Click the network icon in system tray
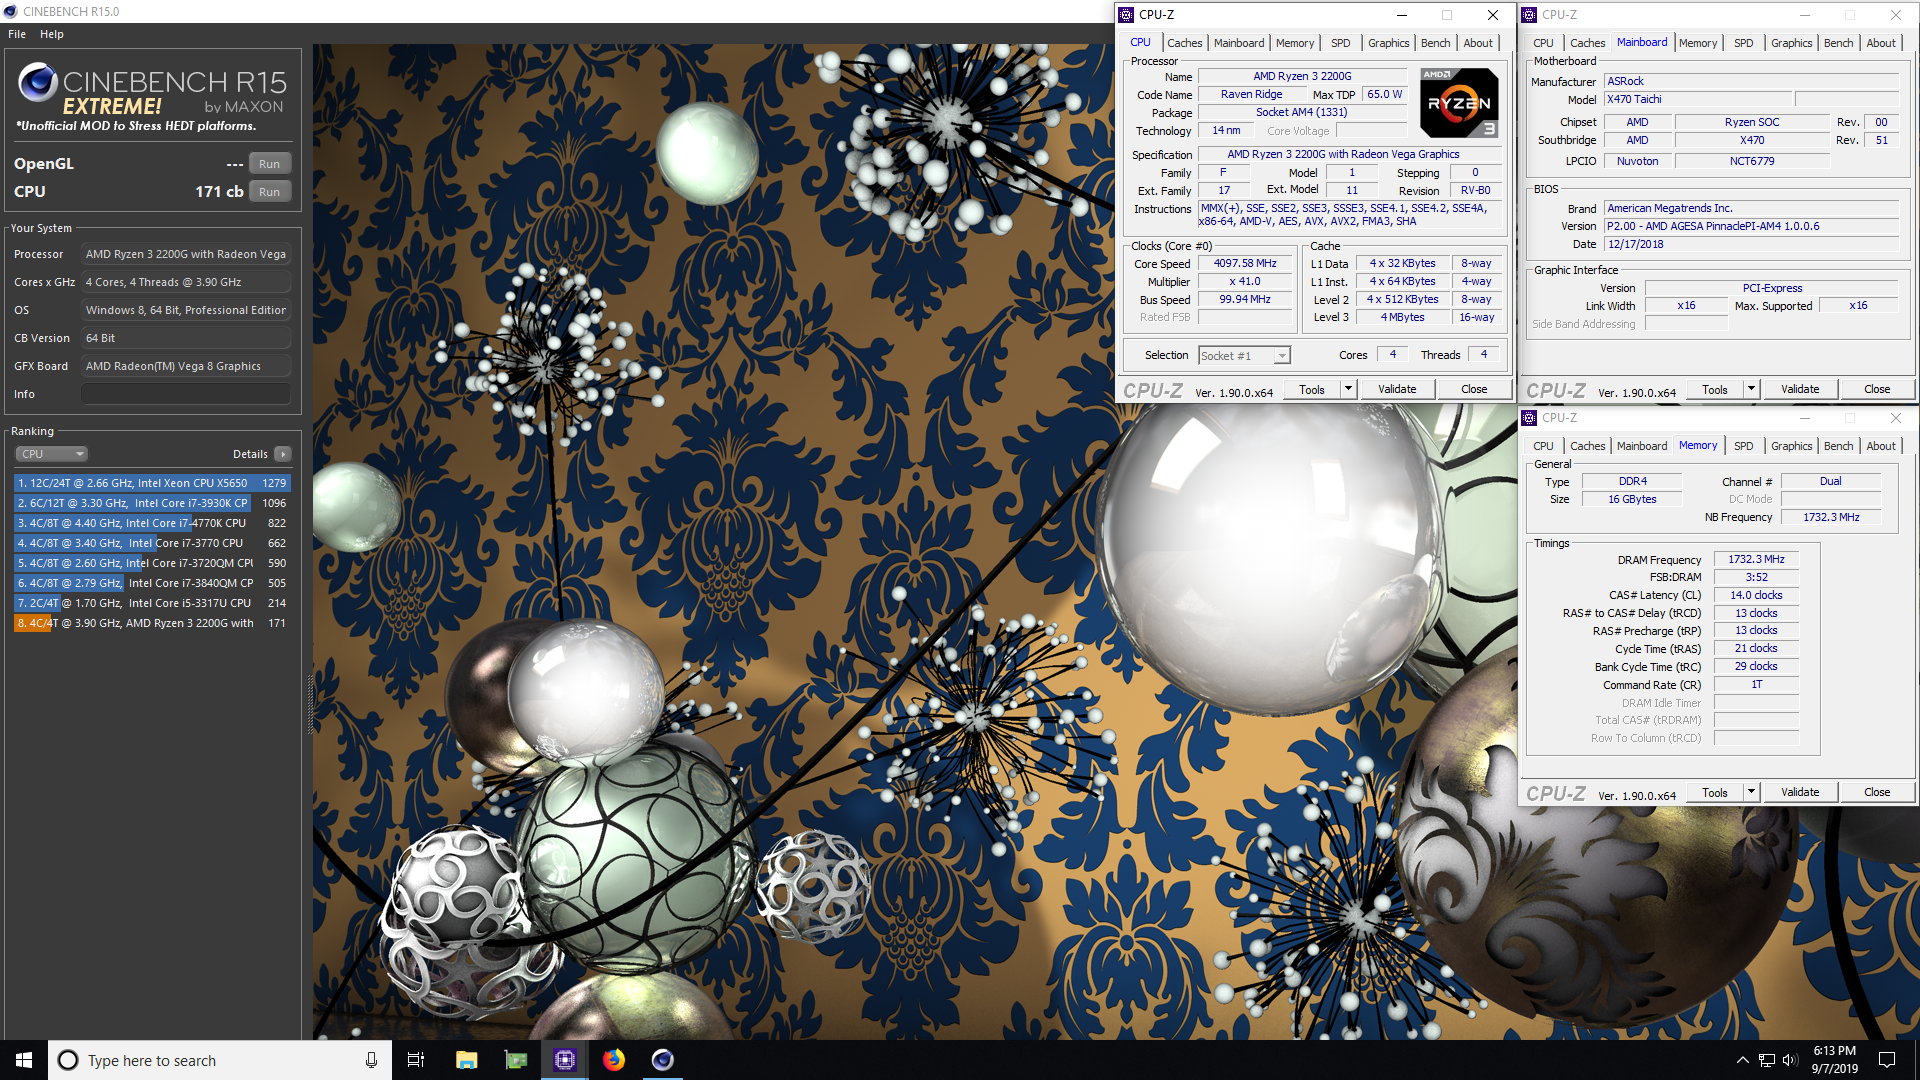Screen dimensions: 1920x1080 tap(1767, 1060)
